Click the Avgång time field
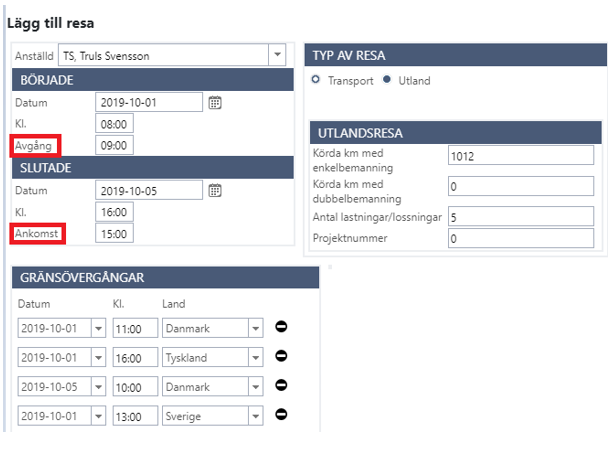This screenshot has width=614, height=459. pos(115,144)
